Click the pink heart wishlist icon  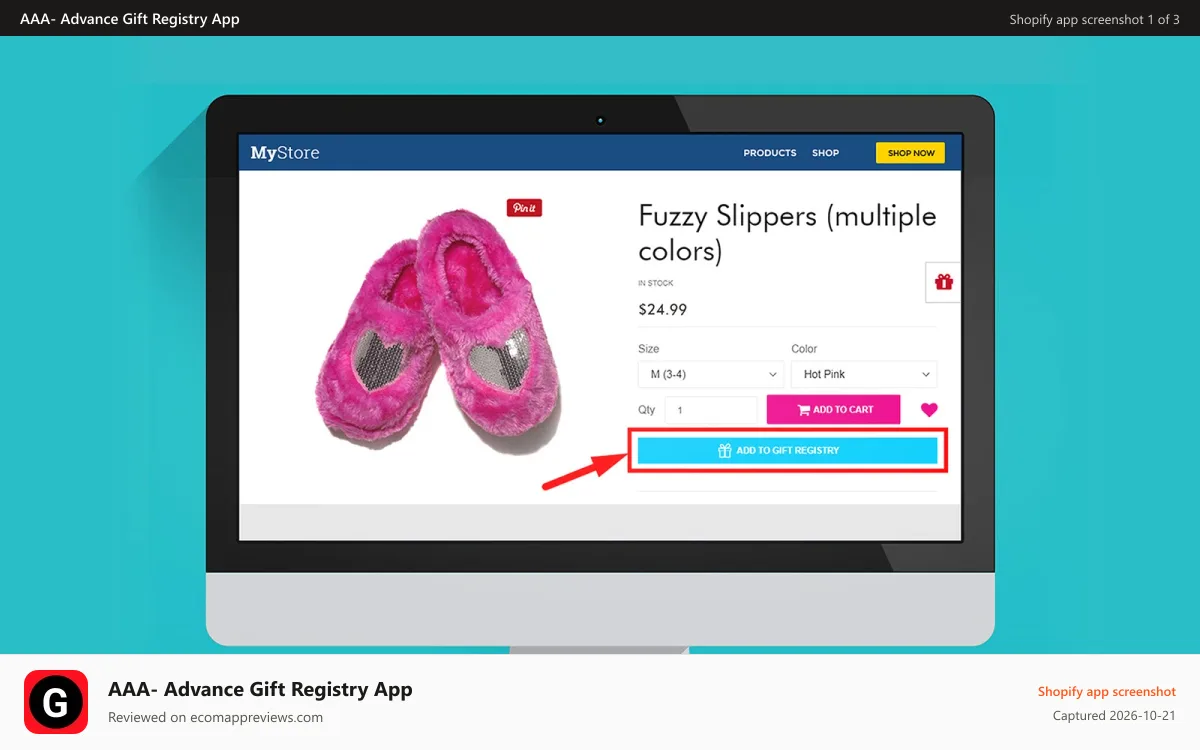929,409
